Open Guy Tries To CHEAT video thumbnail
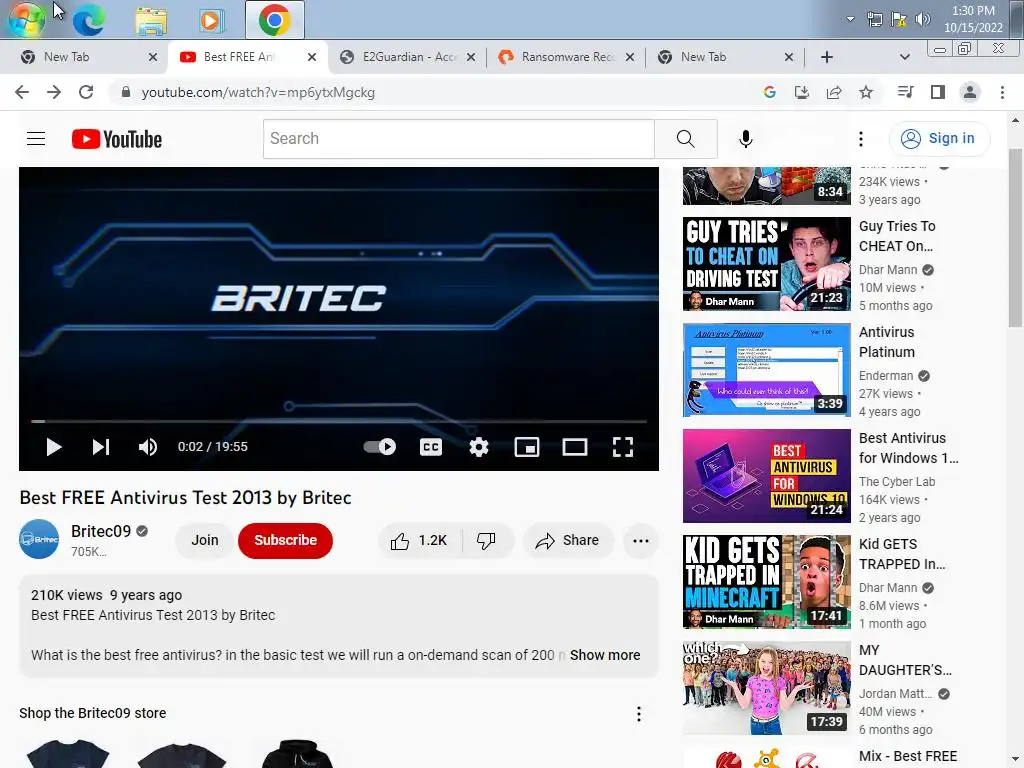 [x=767, y=264]
